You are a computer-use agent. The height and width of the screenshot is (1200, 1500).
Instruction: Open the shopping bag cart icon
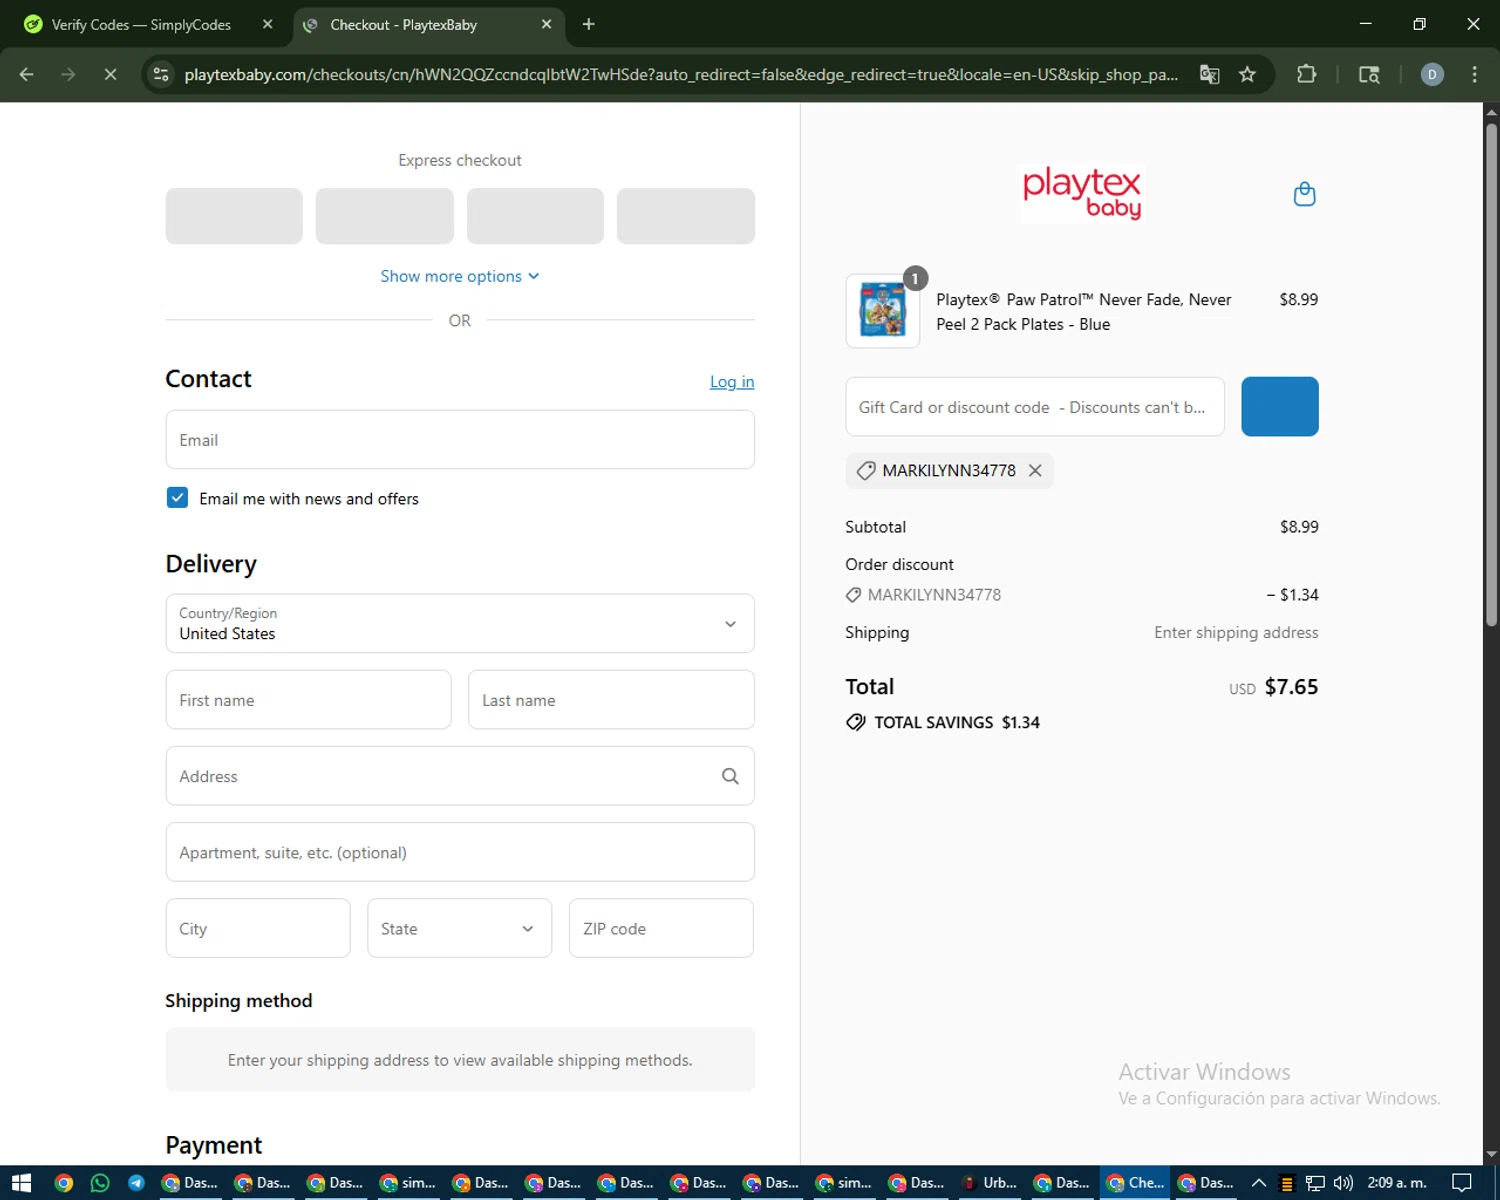point(1304,194)
